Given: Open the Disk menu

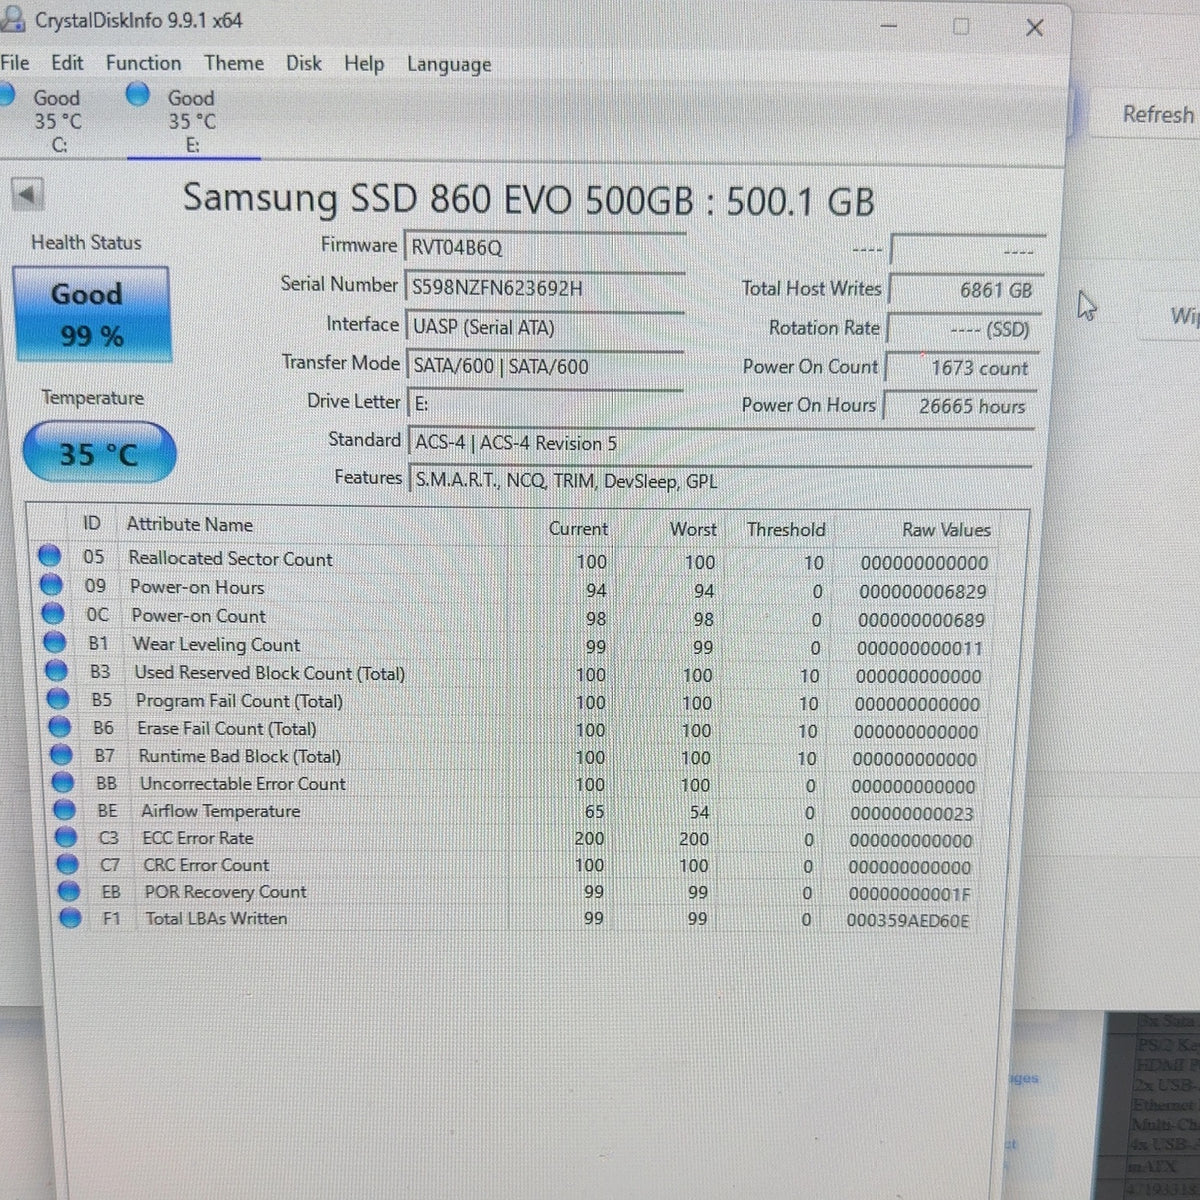Looking at the screenshot, I should click(x=304, y=63).
